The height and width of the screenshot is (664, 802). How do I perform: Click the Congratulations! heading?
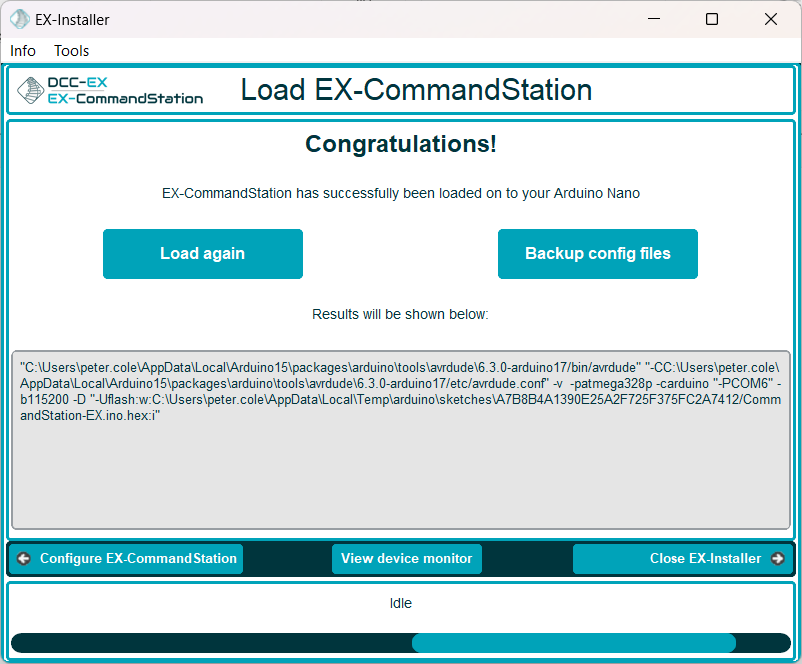coord(400,144)
